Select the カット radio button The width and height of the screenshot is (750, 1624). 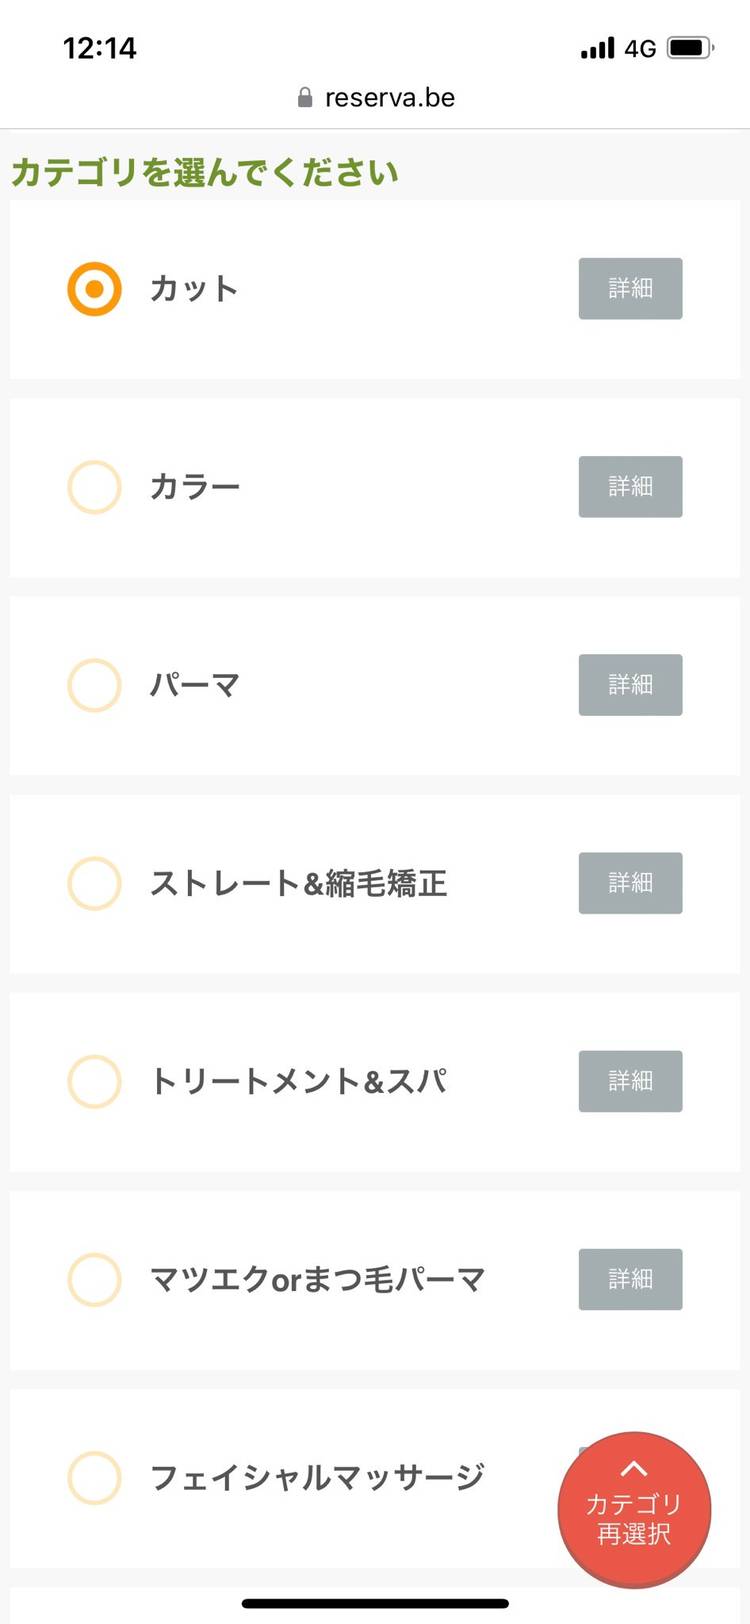[94, 289]
